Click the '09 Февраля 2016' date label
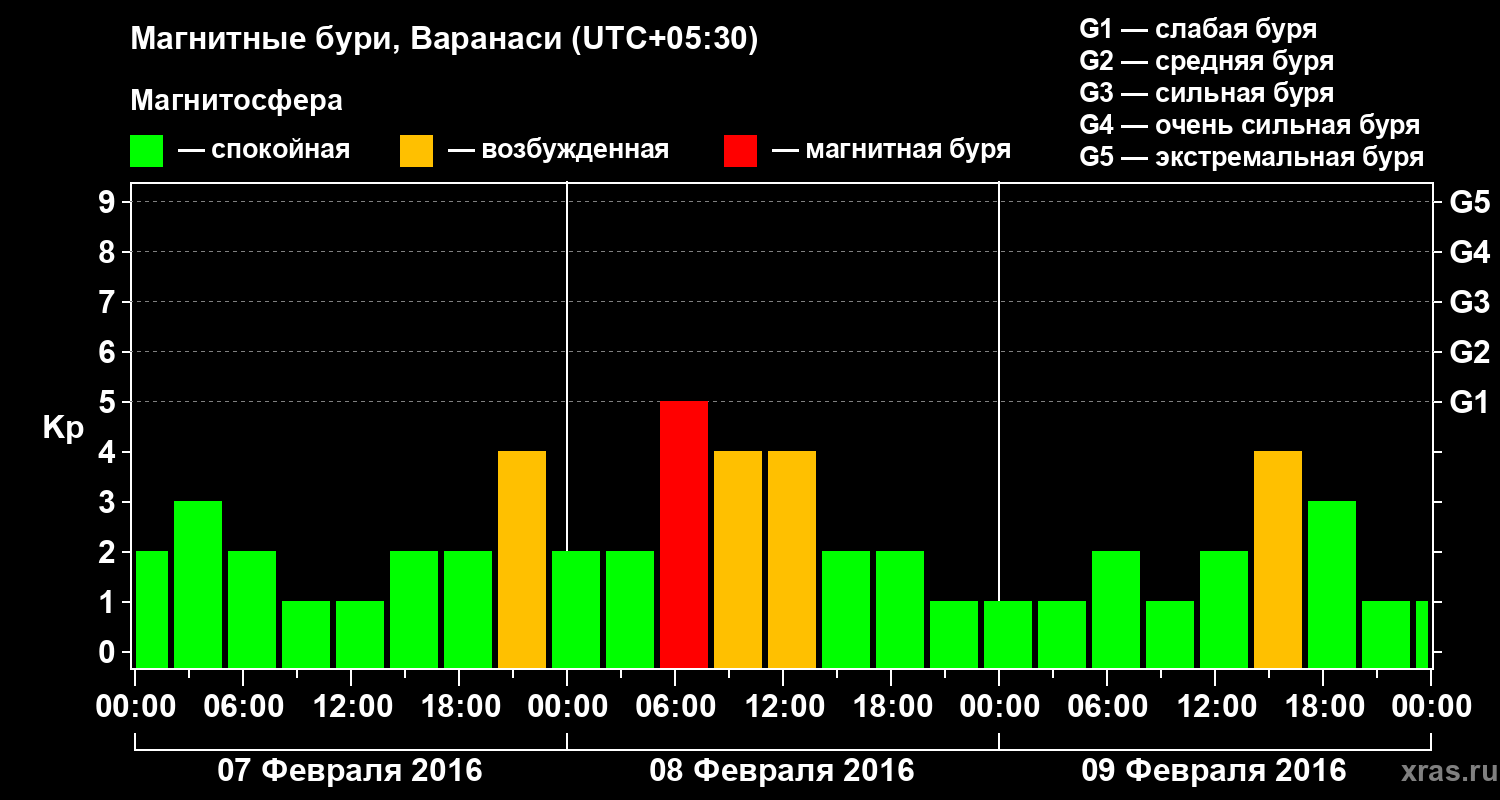This screenshot has width=1500, height=800. point(1214,771)
